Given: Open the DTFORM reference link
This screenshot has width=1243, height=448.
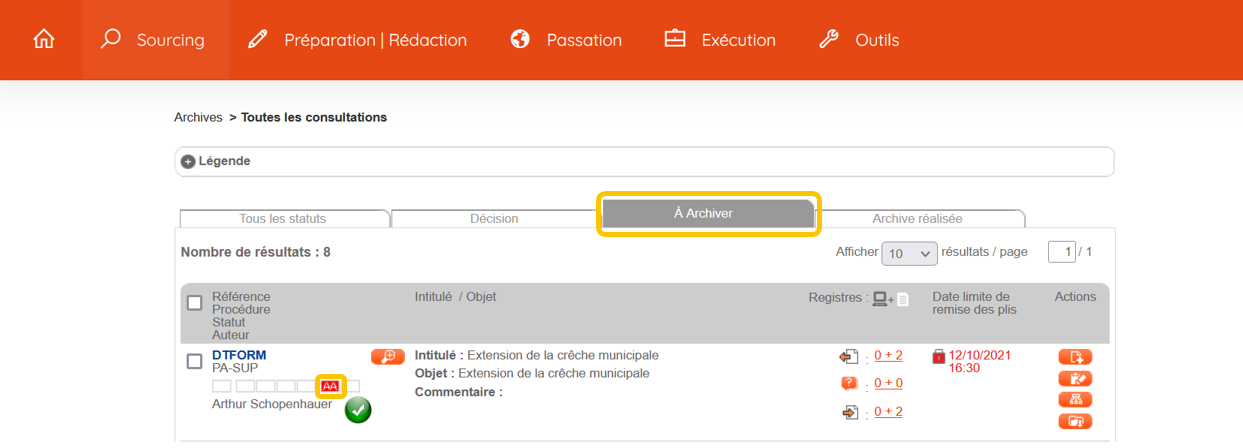Looking at the screenshot, I should 239,355.
